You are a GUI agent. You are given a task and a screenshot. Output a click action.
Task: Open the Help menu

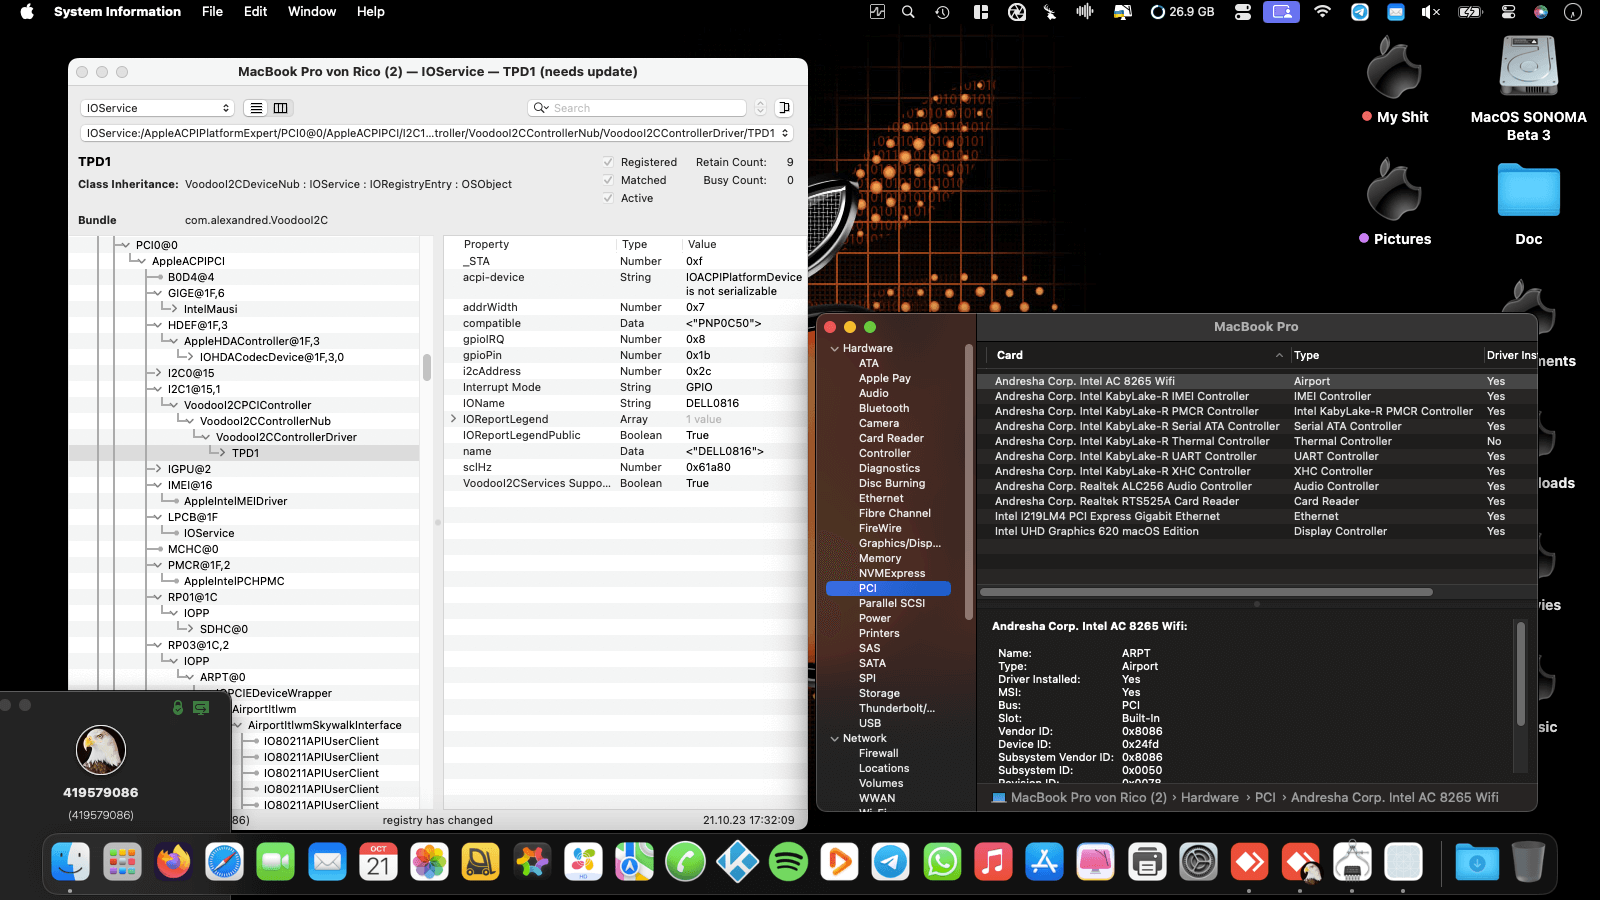(x=371, y=12)
